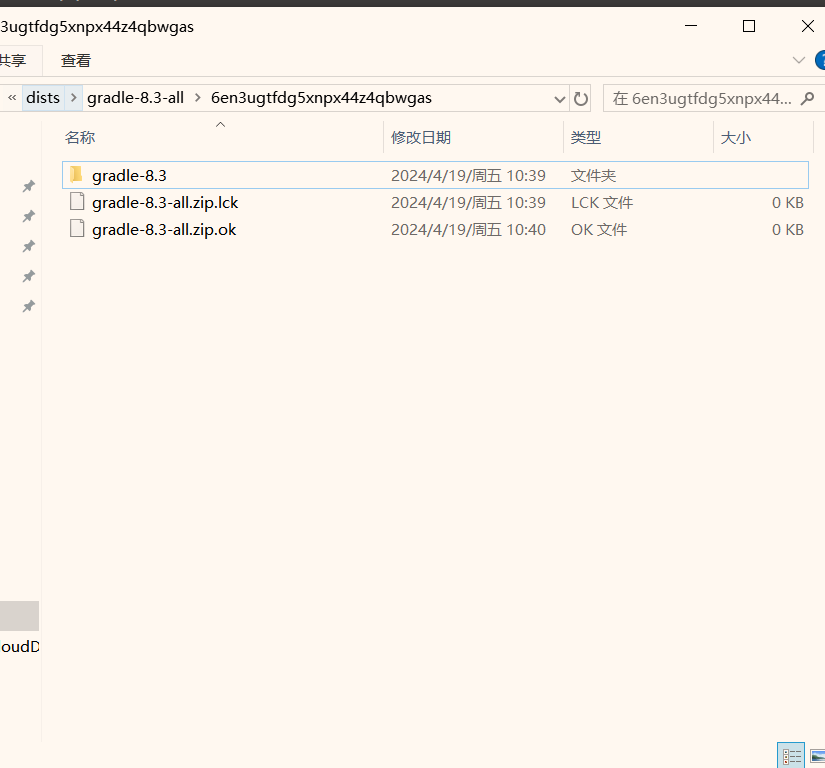Select the gradle-8.3-all.zip.ok file icon
The width and height of the screenshot is (825, 768).
(77, 229)
